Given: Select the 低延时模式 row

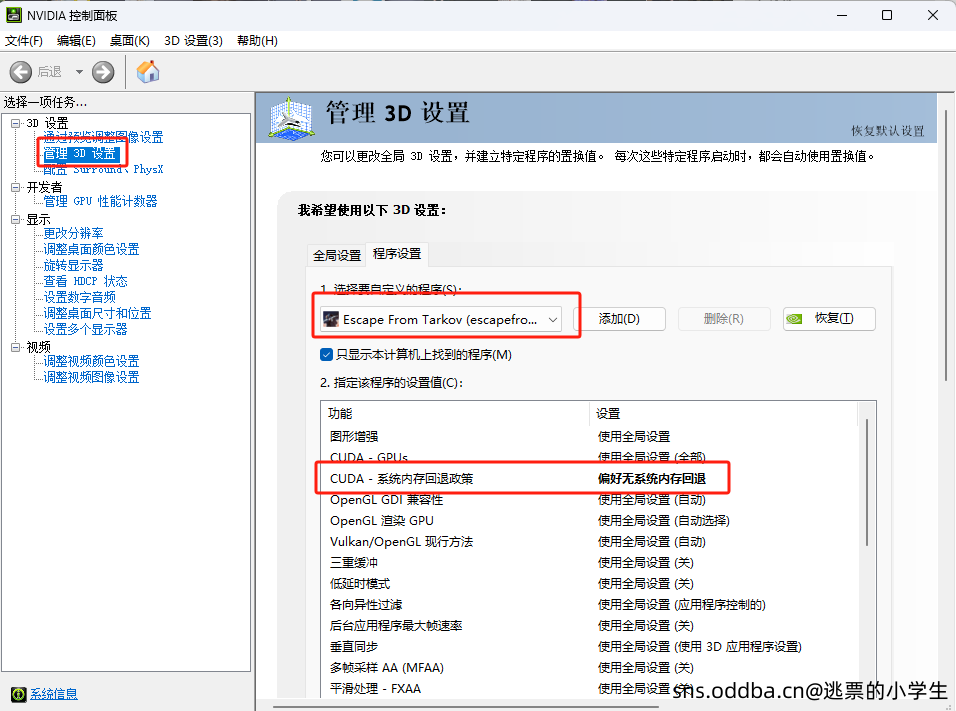Looking at the screenshot, I should tap(589, 584).
